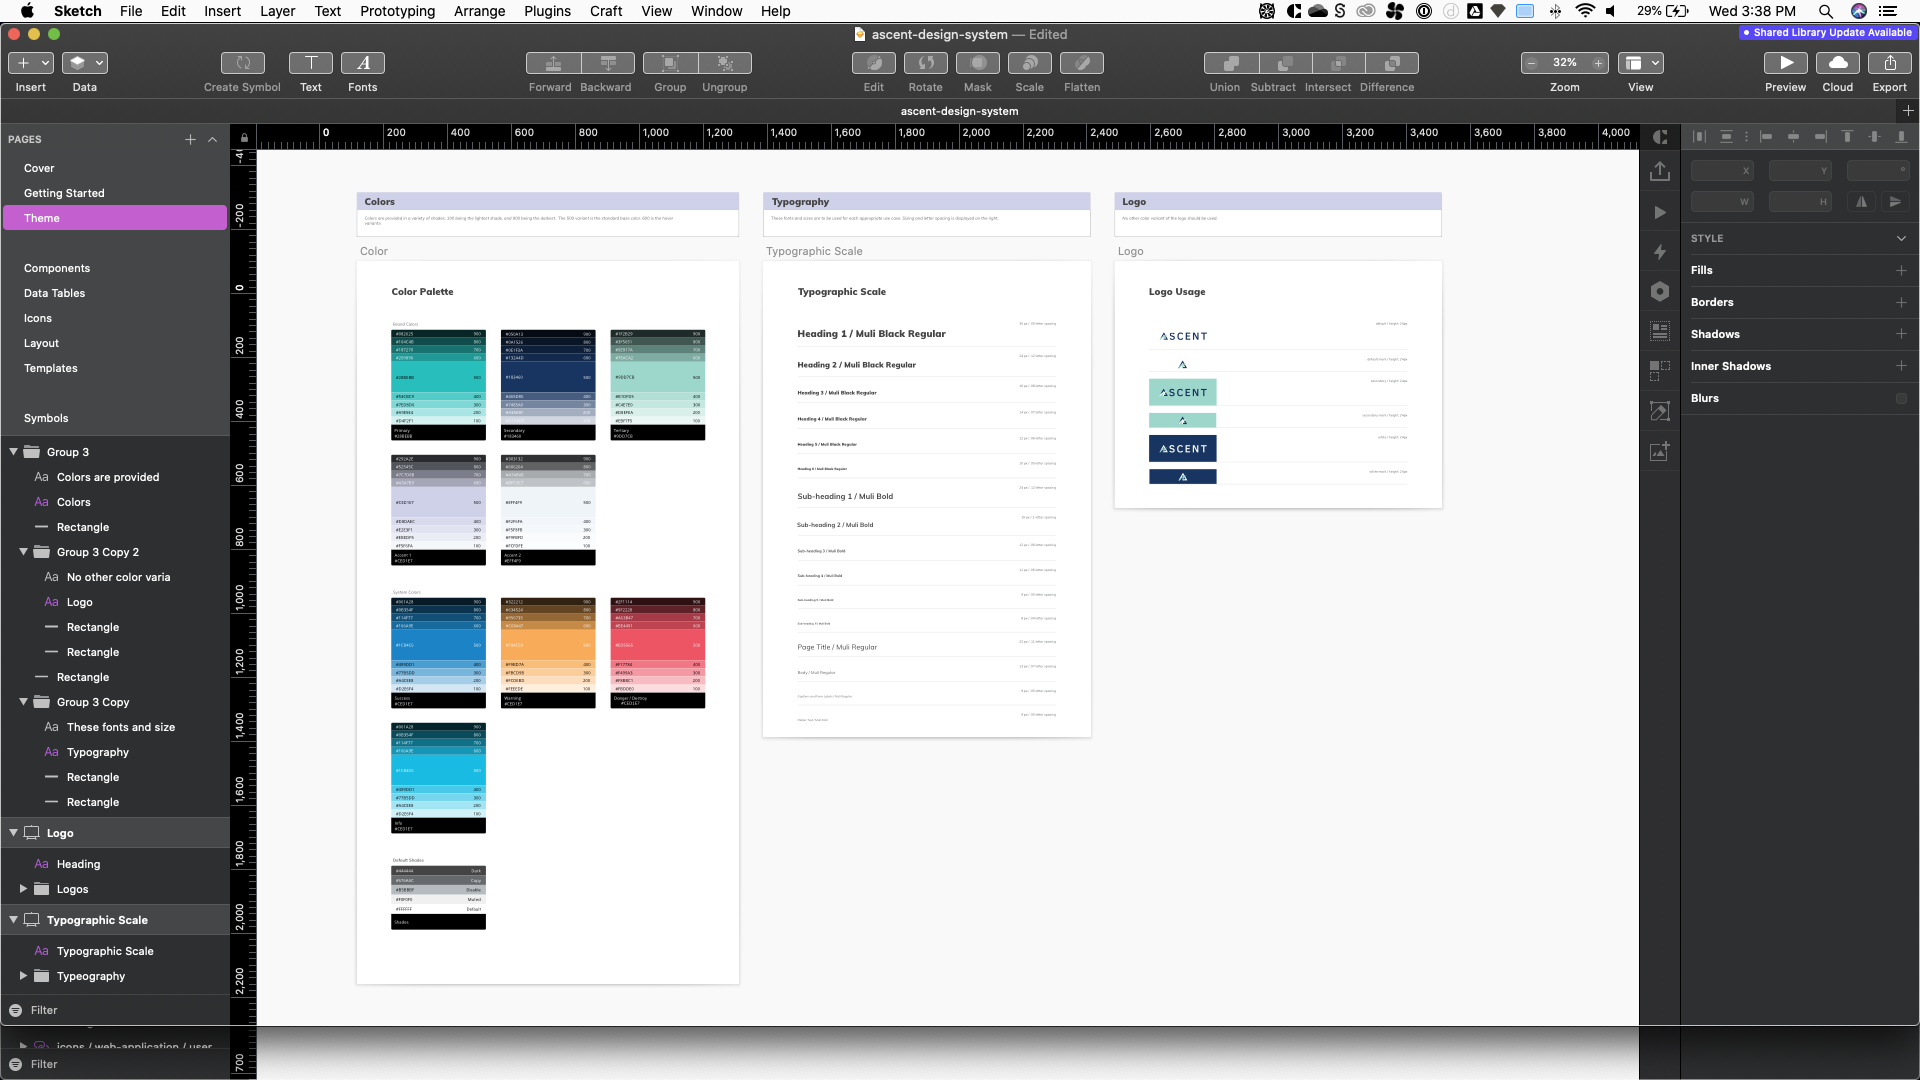Click the Cloud upload icon
The width and height of the screenshot is (1920, 1080).
pos(1837,63)
